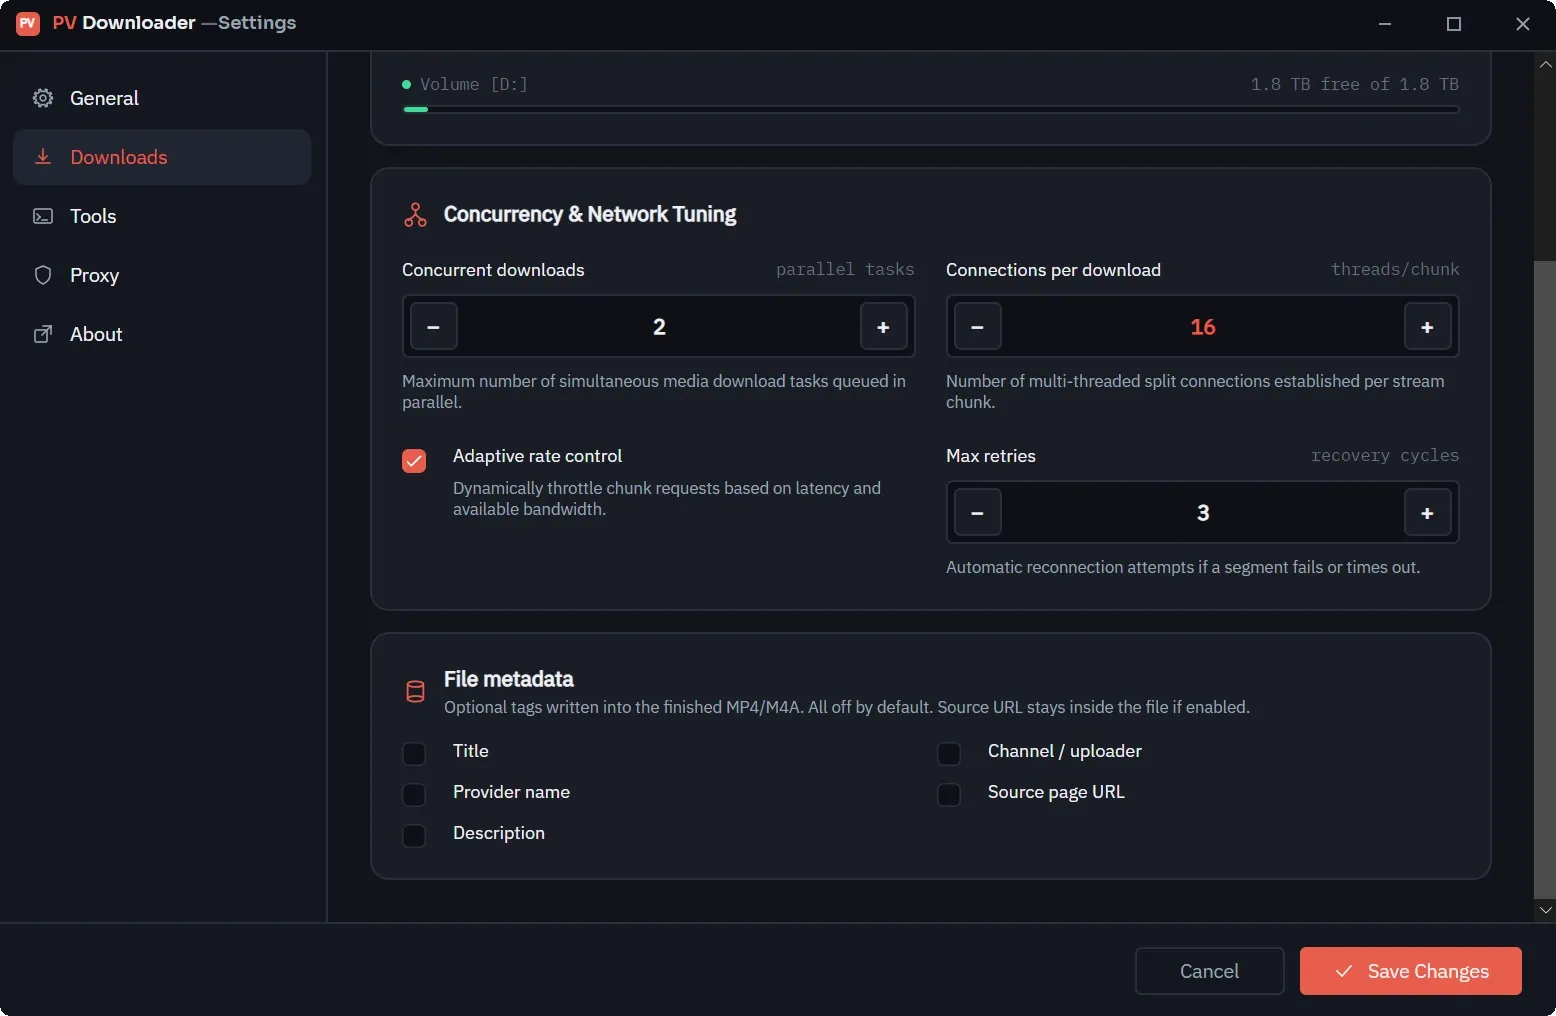Click the Cancel button
1556x1016 pixels.
(1209, 971)
